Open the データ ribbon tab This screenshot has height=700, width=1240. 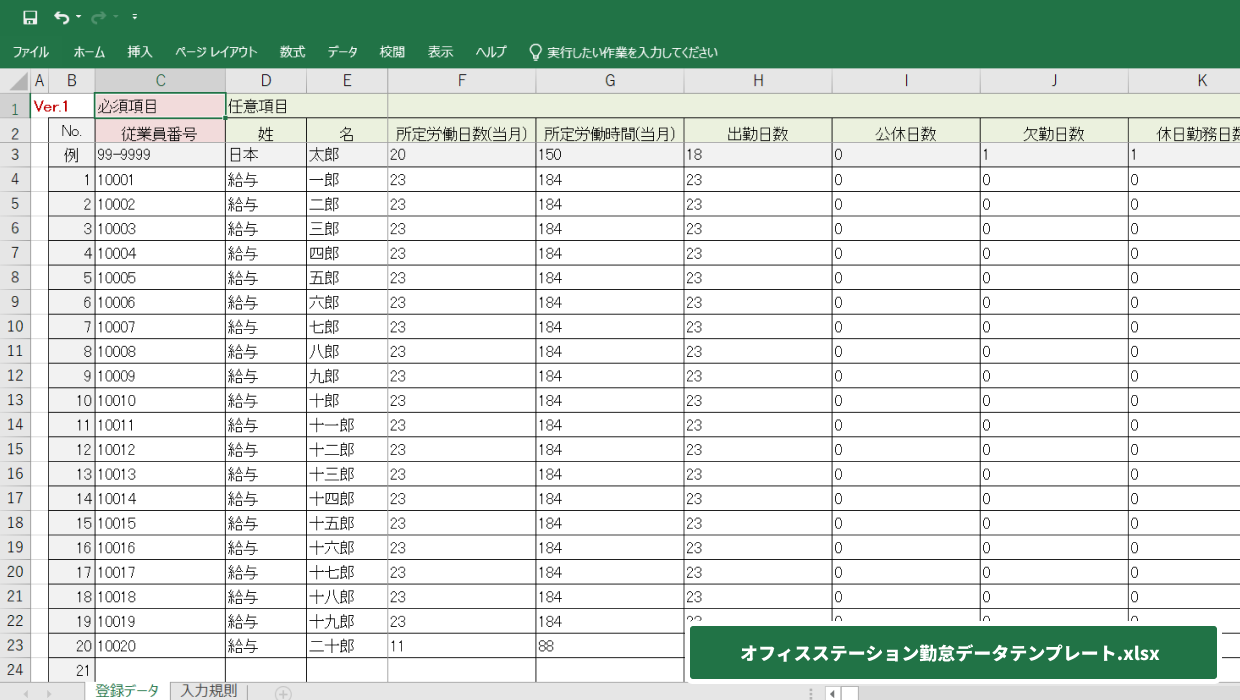(342, 52)
